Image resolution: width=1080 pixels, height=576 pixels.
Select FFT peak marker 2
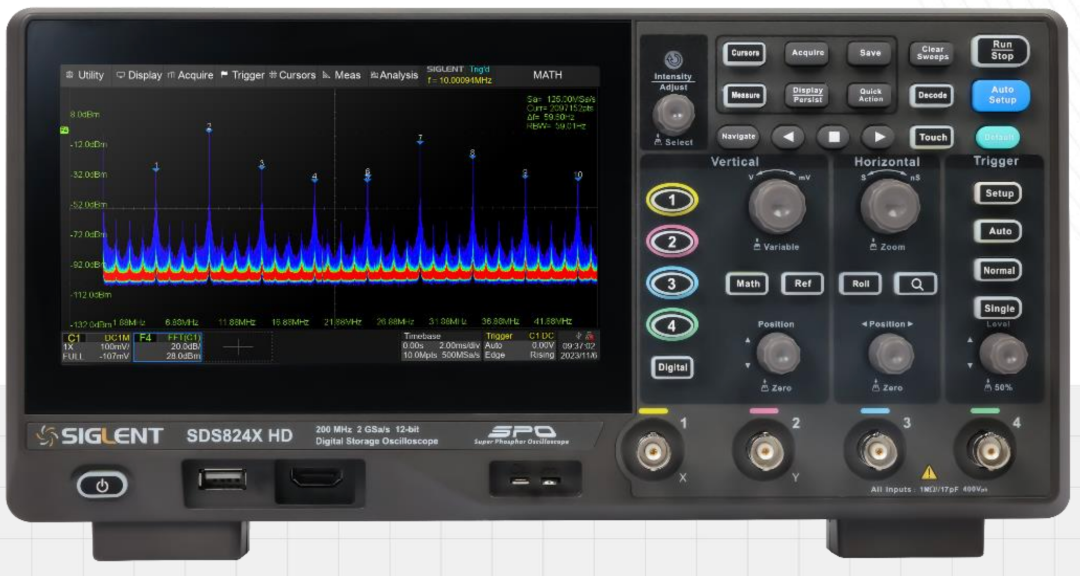click(209, 128)
